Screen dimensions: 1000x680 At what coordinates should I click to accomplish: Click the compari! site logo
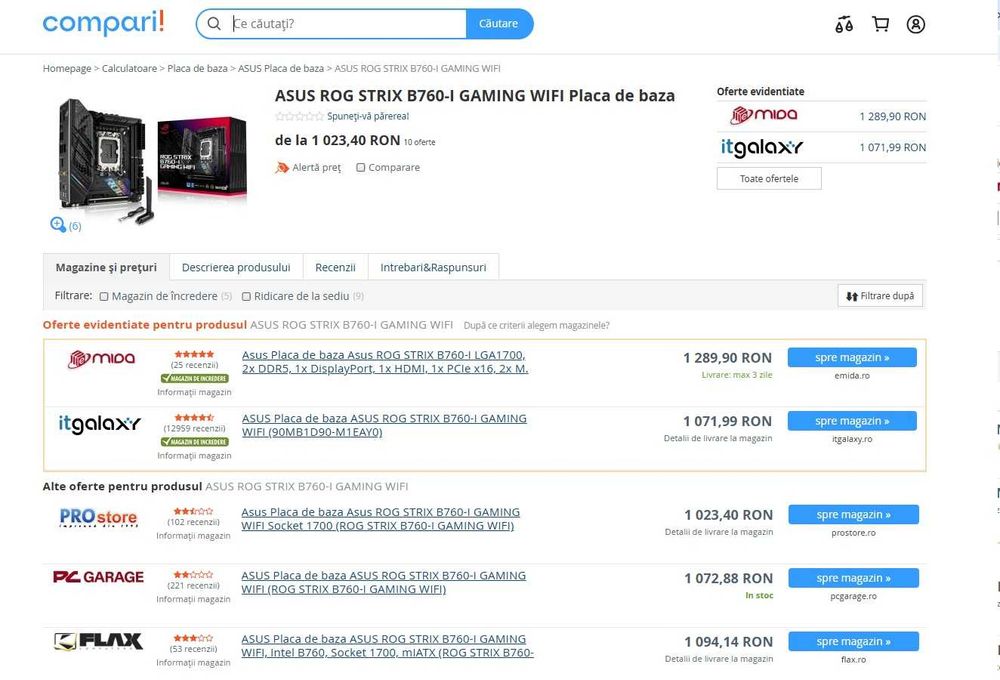pos(103,23)
